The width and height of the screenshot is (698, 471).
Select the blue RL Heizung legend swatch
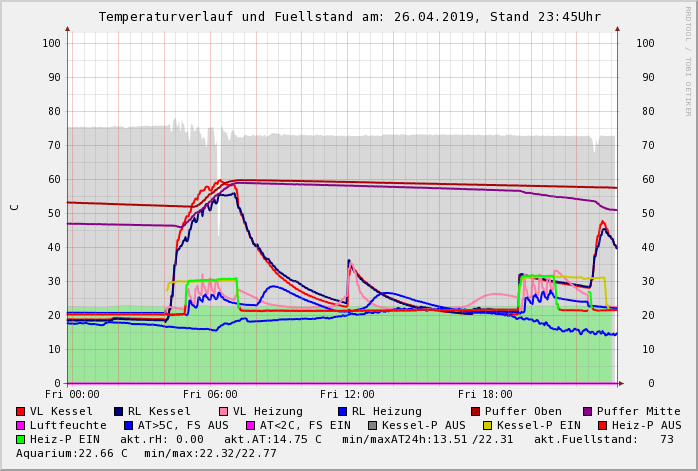pos(342,411)
